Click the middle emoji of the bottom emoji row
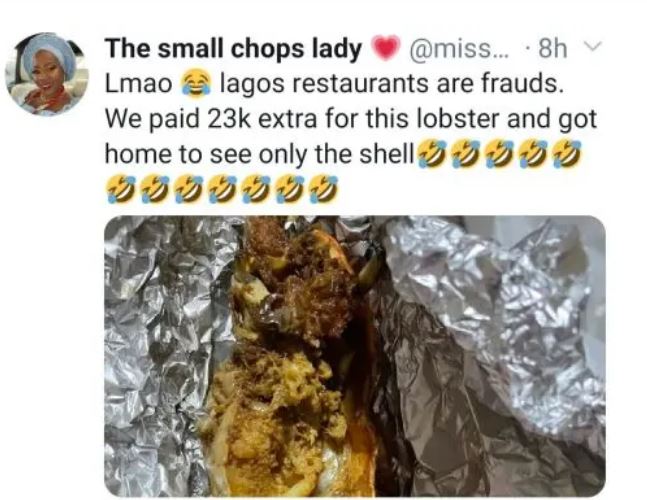647x500 pixels. pyautogui.click(x=222, y=189)
